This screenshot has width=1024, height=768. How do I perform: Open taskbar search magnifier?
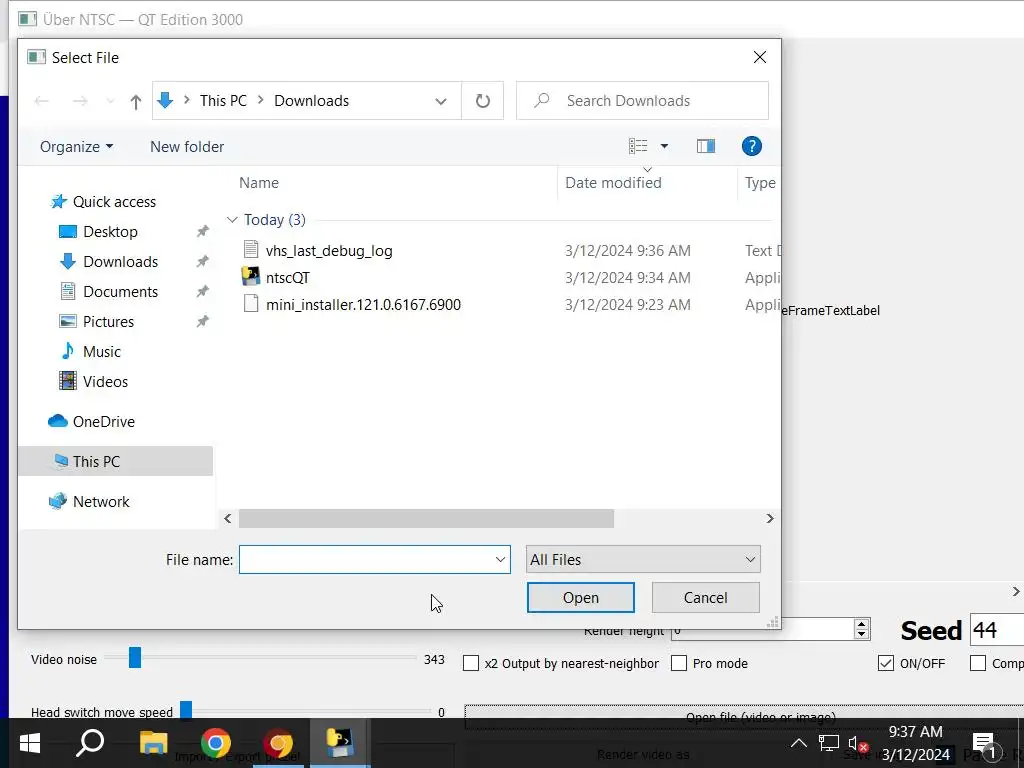tap(91, 743)
